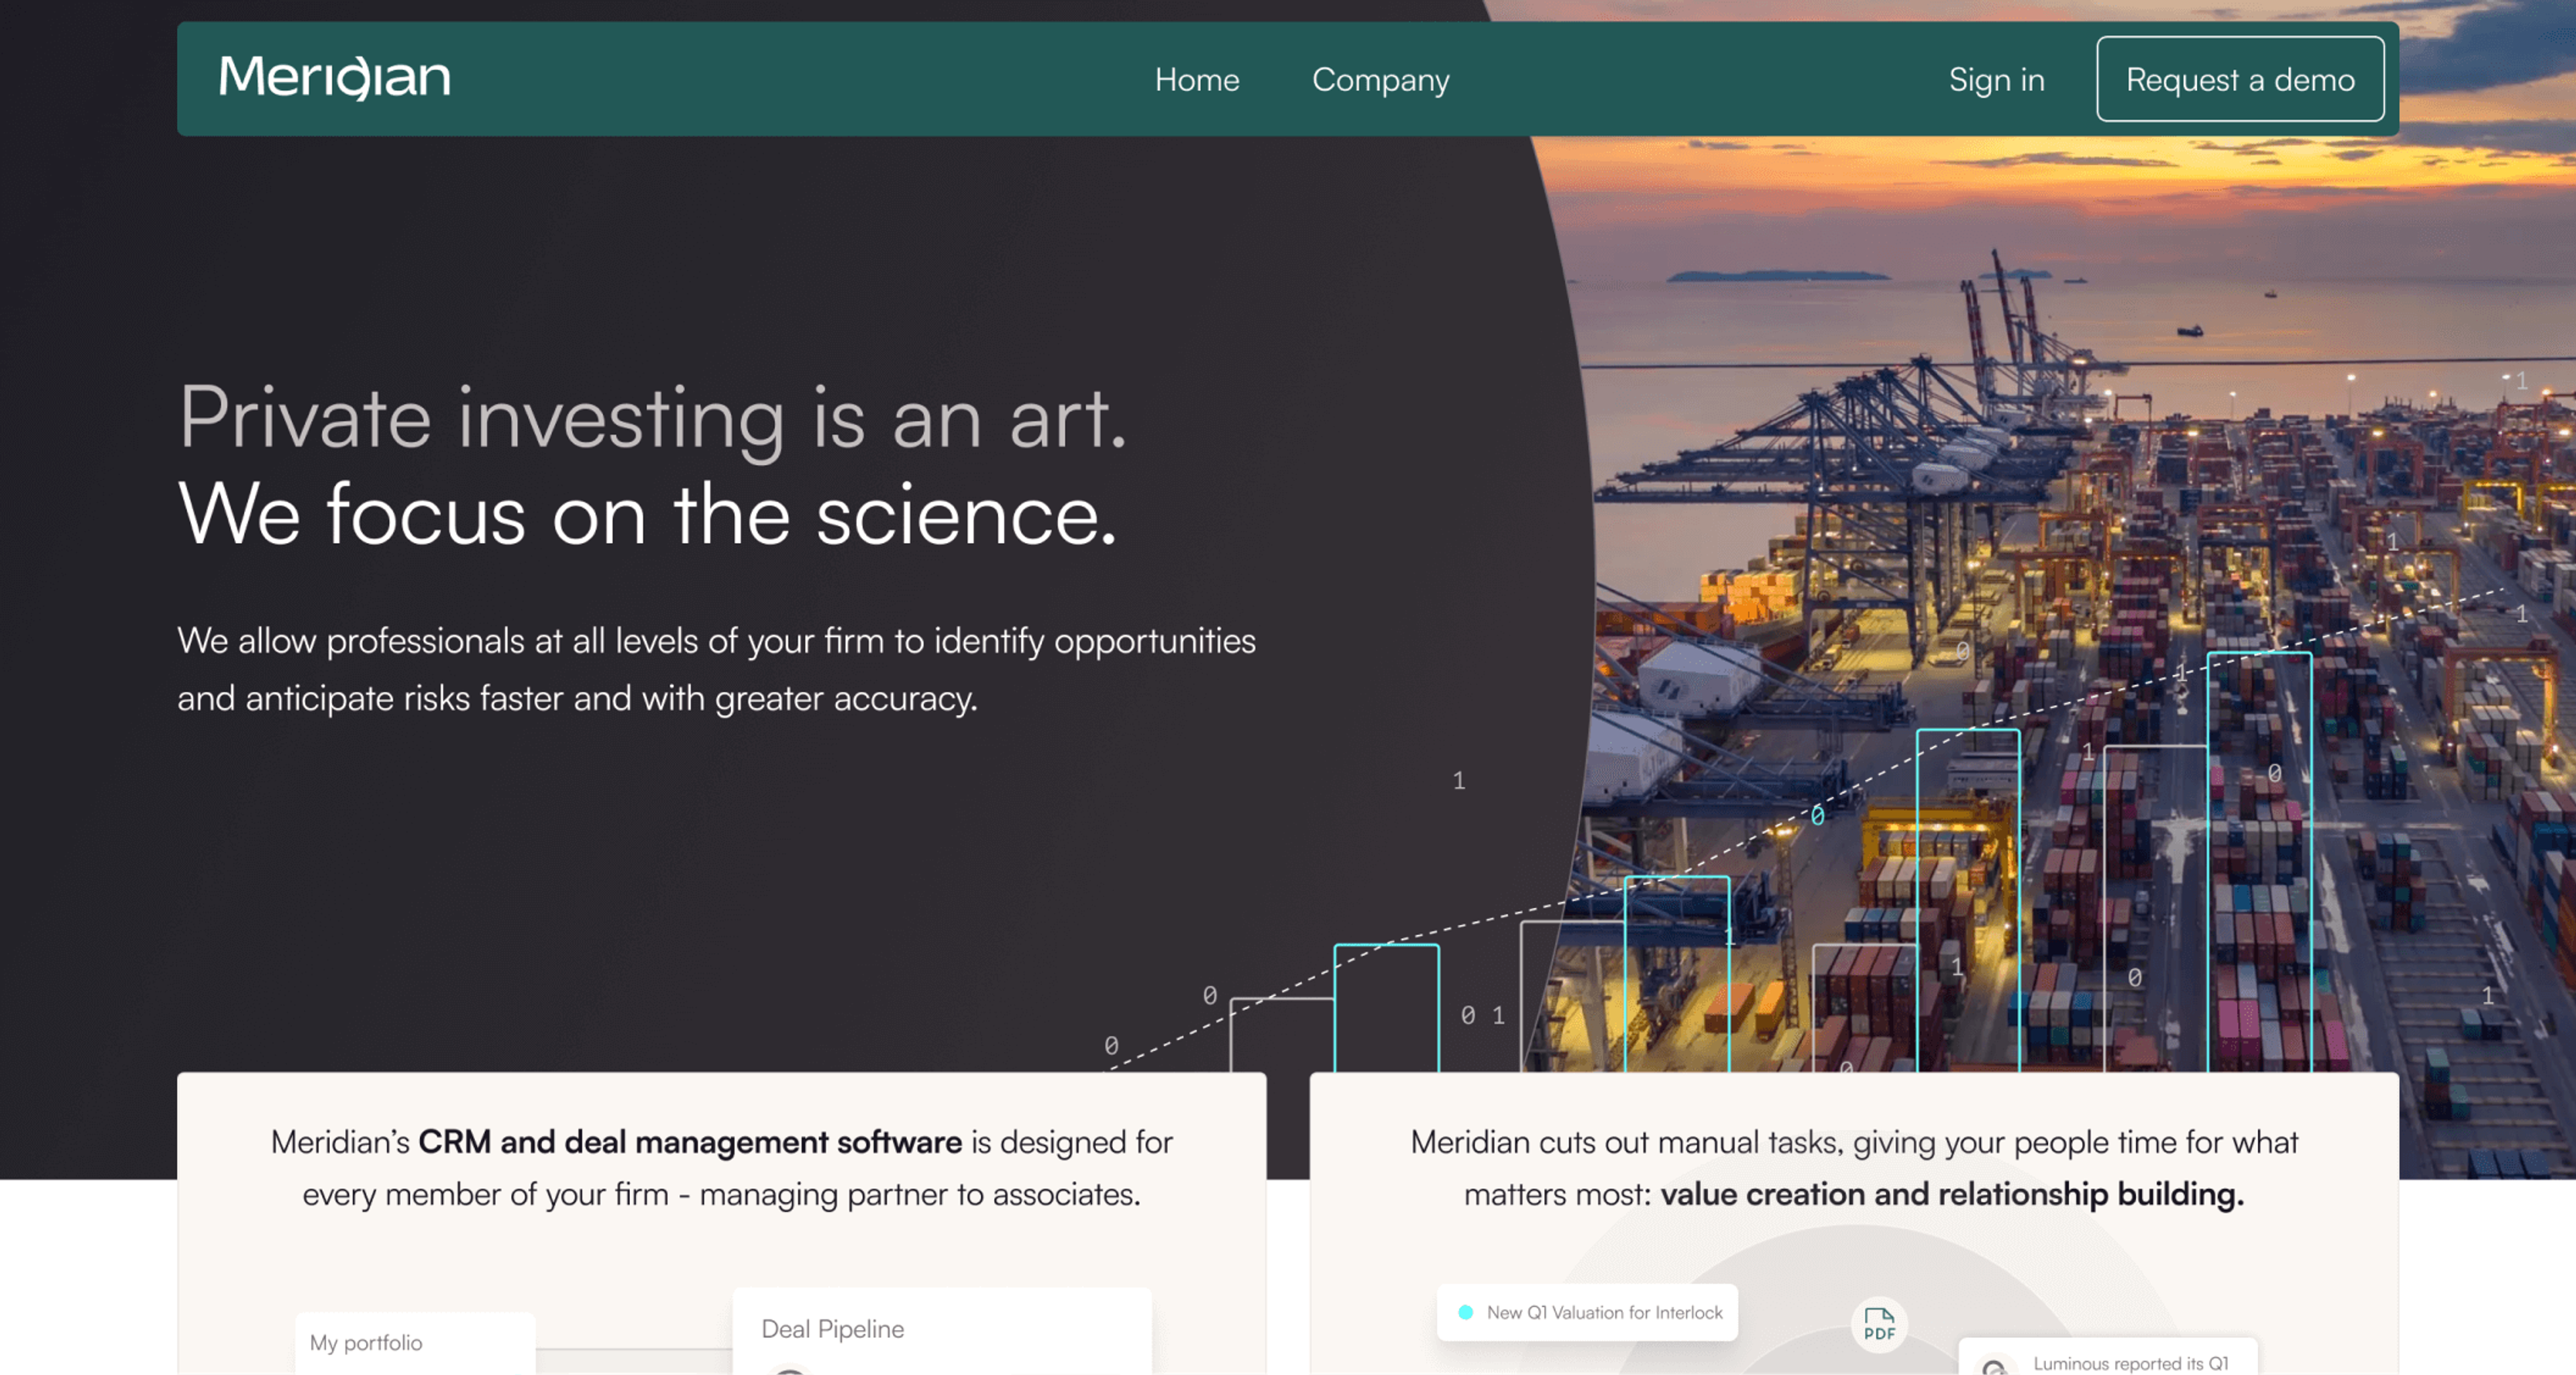Screen dimensions: 2576x1375
Task: Click the PDF document icon
Action: tap(1879, 1324)
